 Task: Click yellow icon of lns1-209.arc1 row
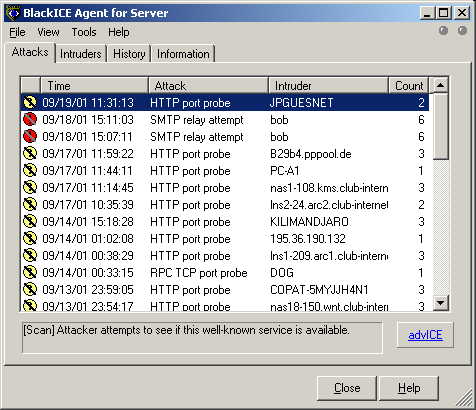click(x=30, y=255)
